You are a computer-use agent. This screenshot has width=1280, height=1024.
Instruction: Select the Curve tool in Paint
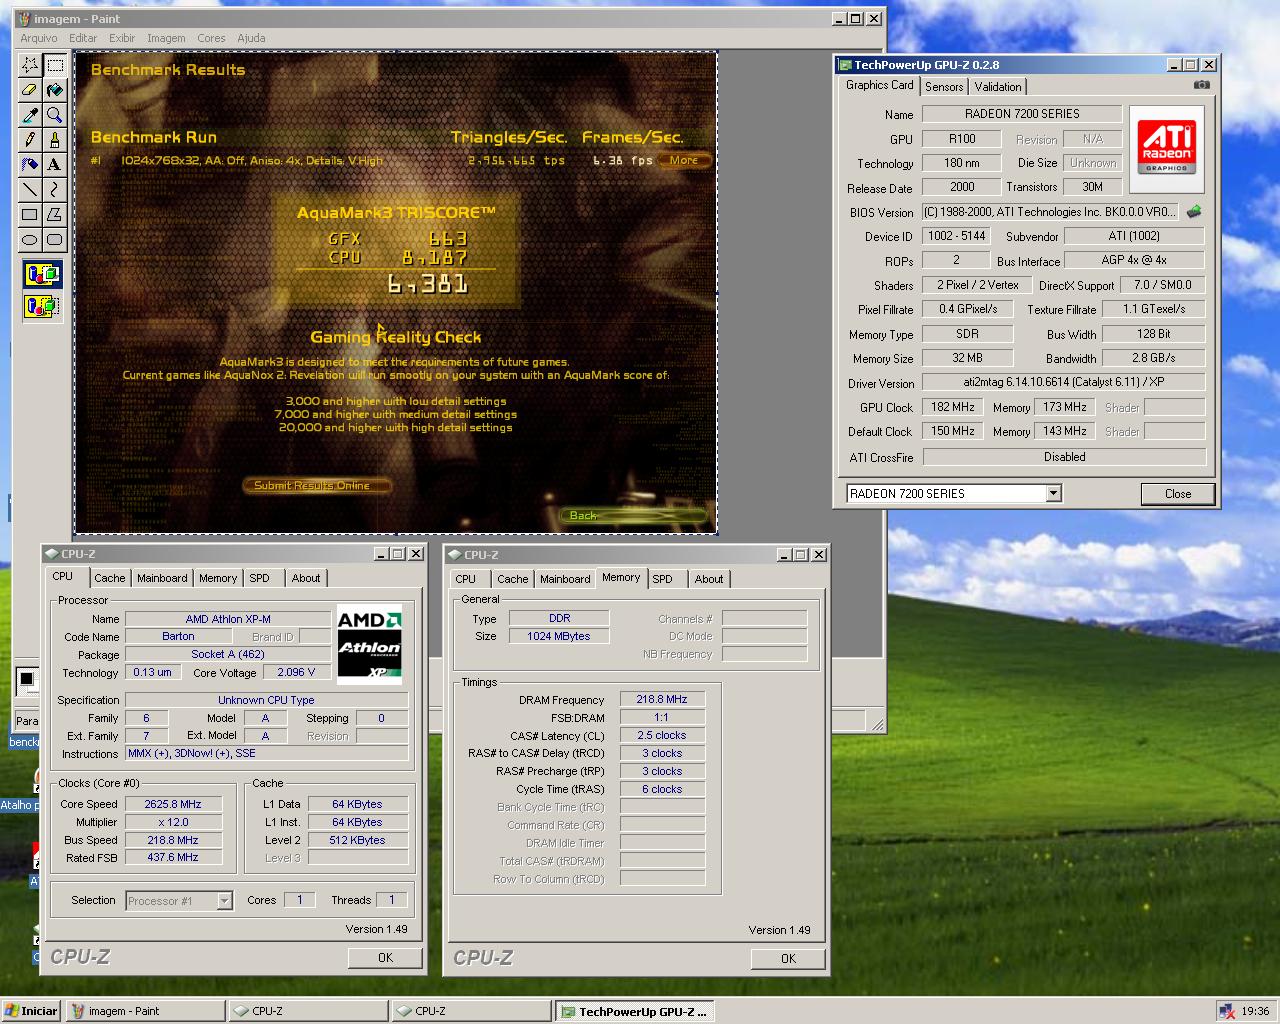click(x=55, y=189)
